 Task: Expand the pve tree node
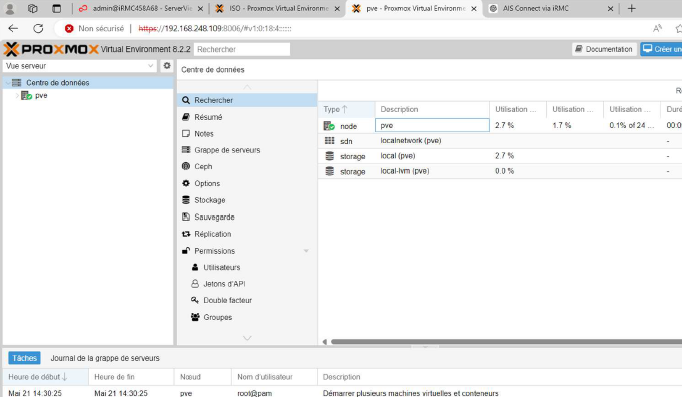click(17, 96)
